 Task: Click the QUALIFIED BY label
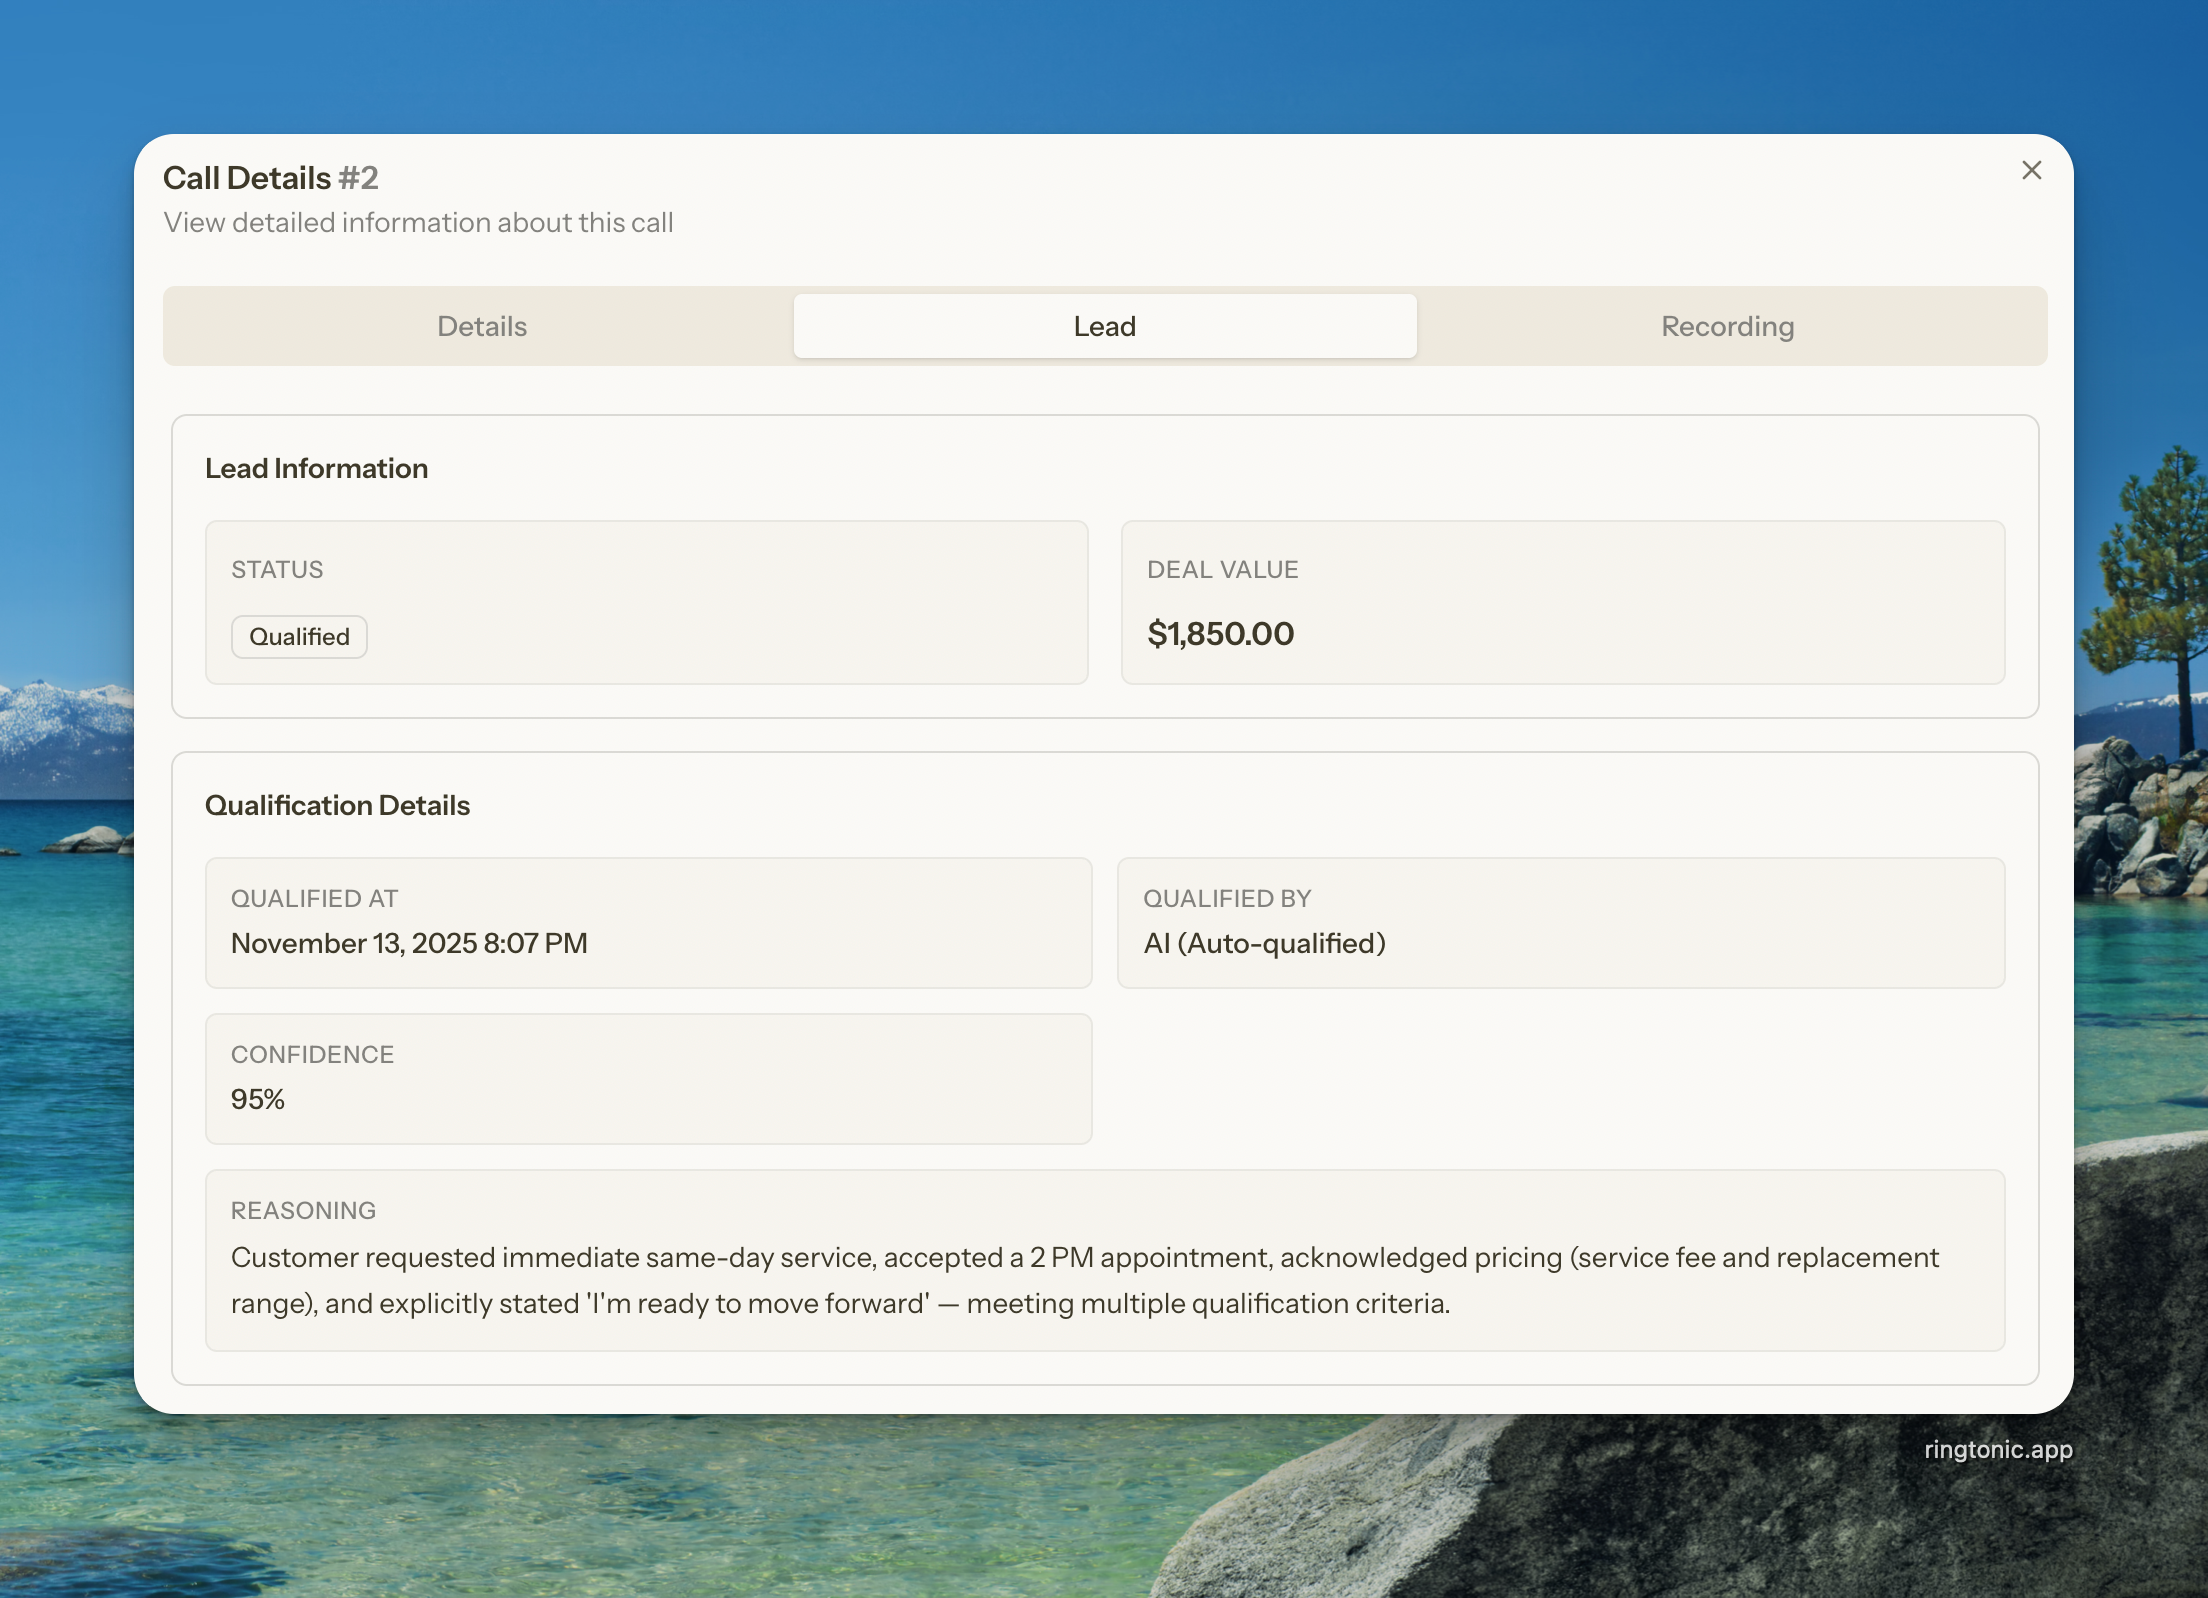click(1226, 898)
